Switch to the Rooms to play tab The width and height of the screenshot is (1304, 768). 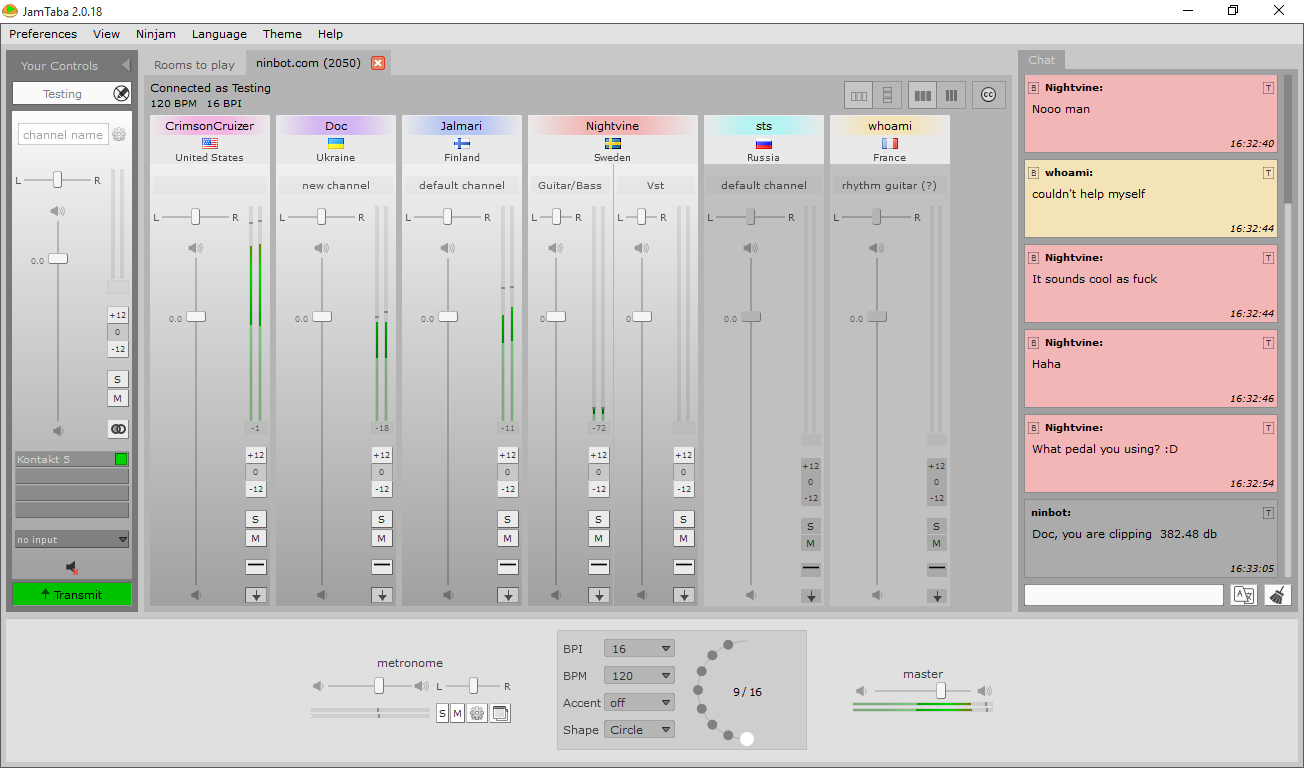tap(194, 65)
